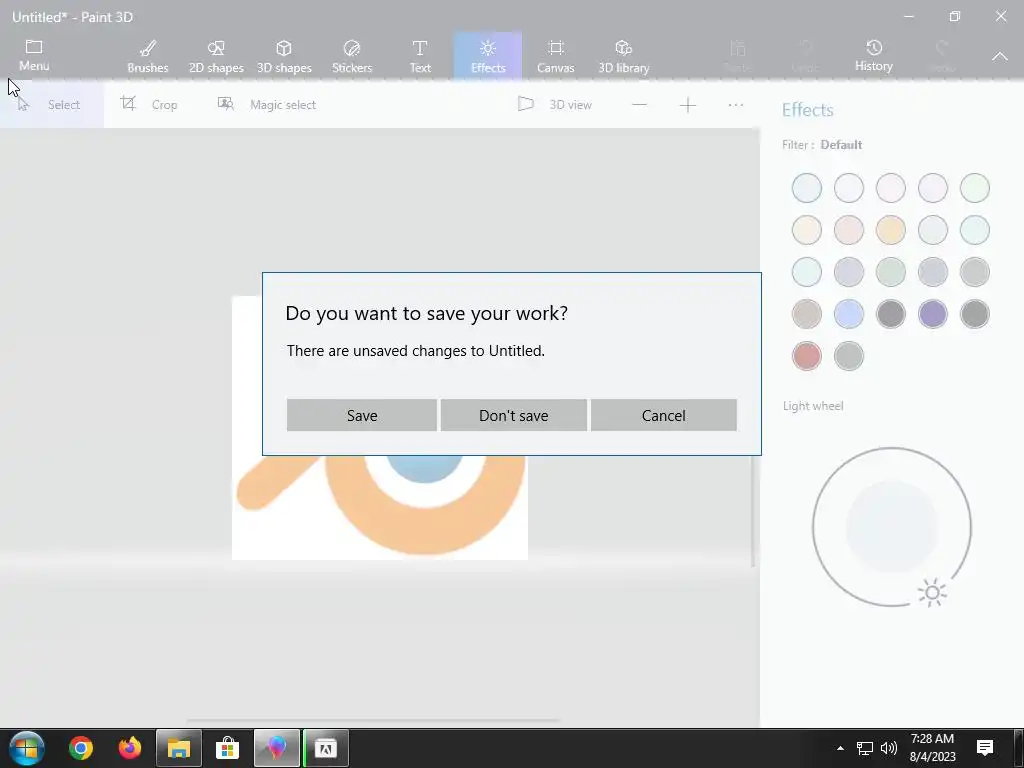Click the center of the Light wheel
Viewport: 1024px width, 768px height.
tap(892, 527)
